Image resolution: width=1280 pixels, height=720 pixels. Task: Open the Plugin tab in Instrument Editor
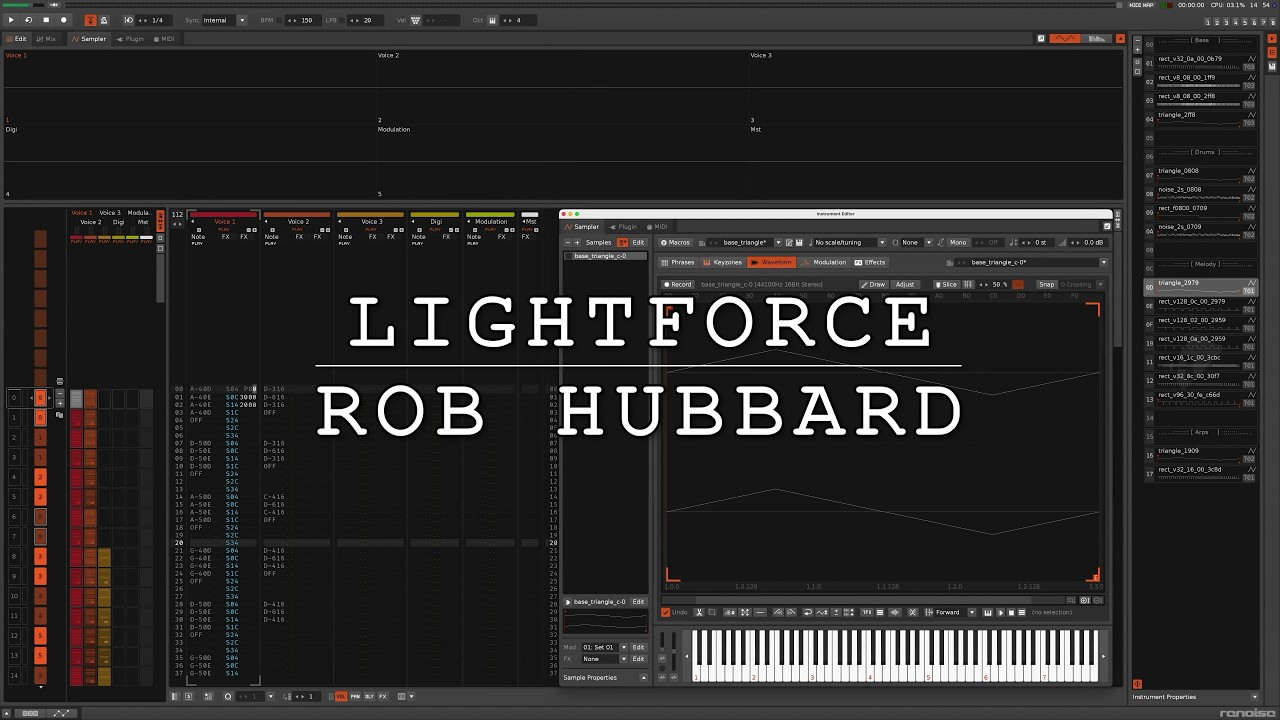click(x=624, y=227)
